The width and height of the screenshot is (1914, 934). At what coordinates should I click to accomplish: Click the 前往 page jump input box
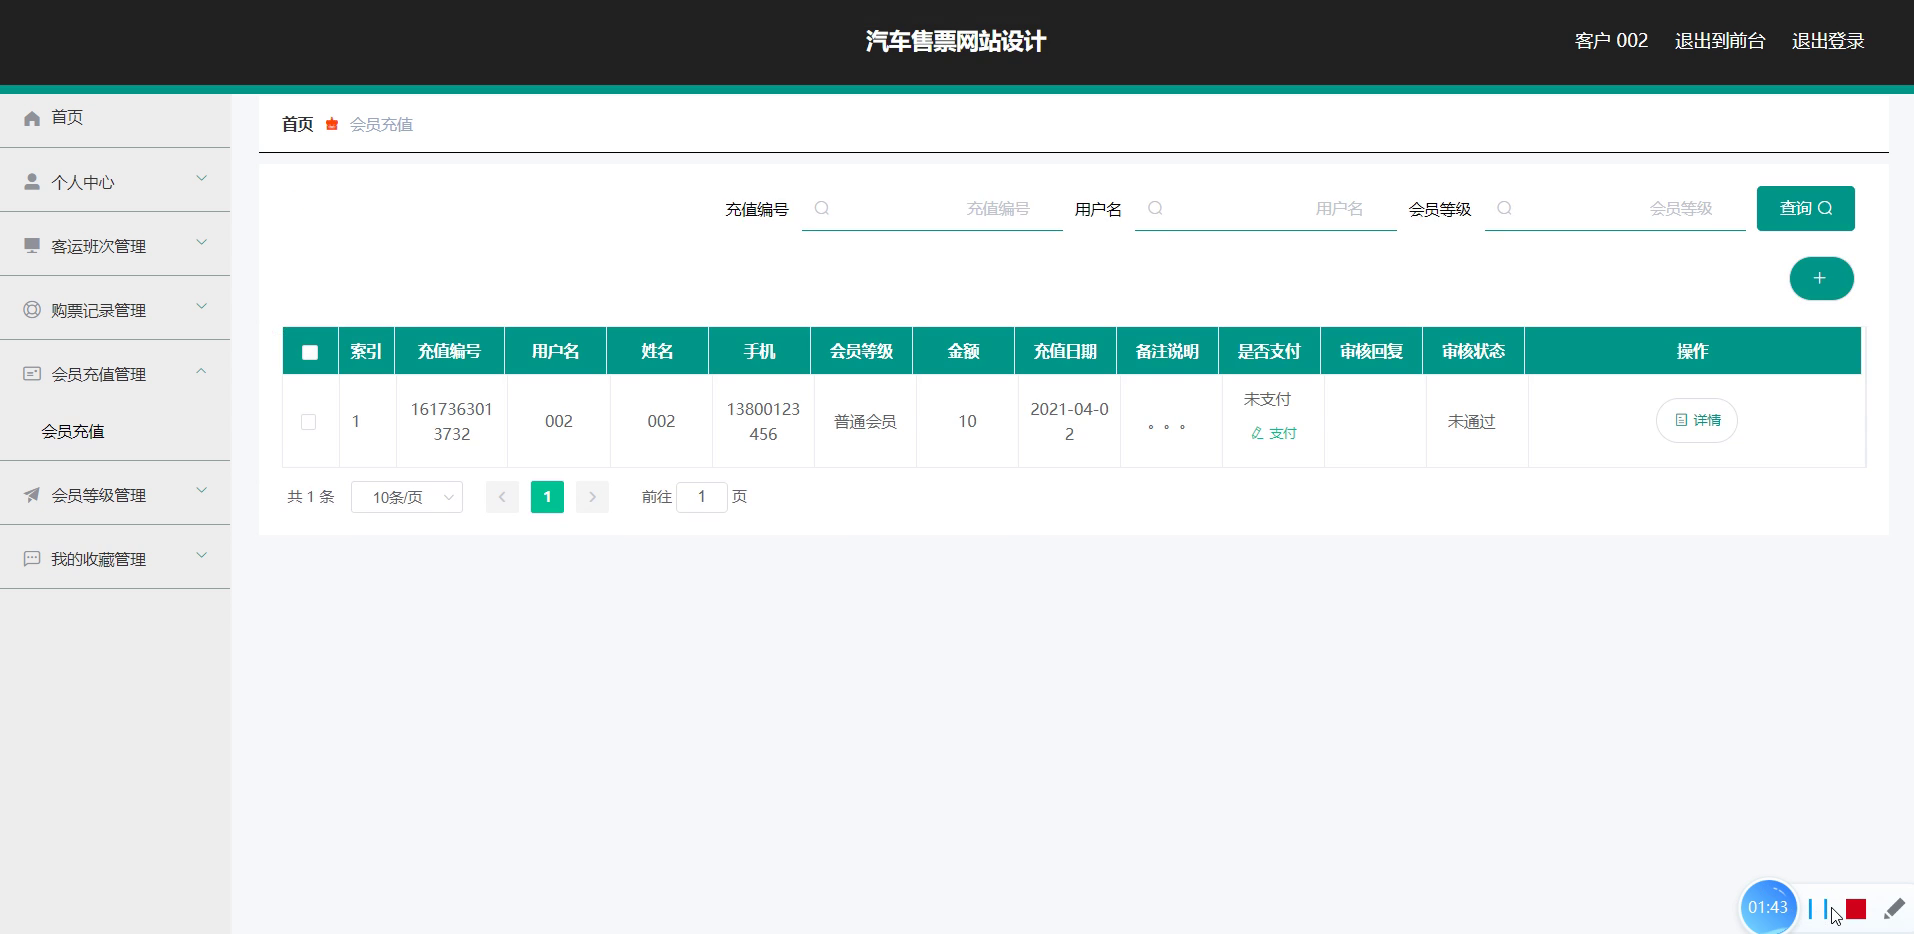click(702, 497)
